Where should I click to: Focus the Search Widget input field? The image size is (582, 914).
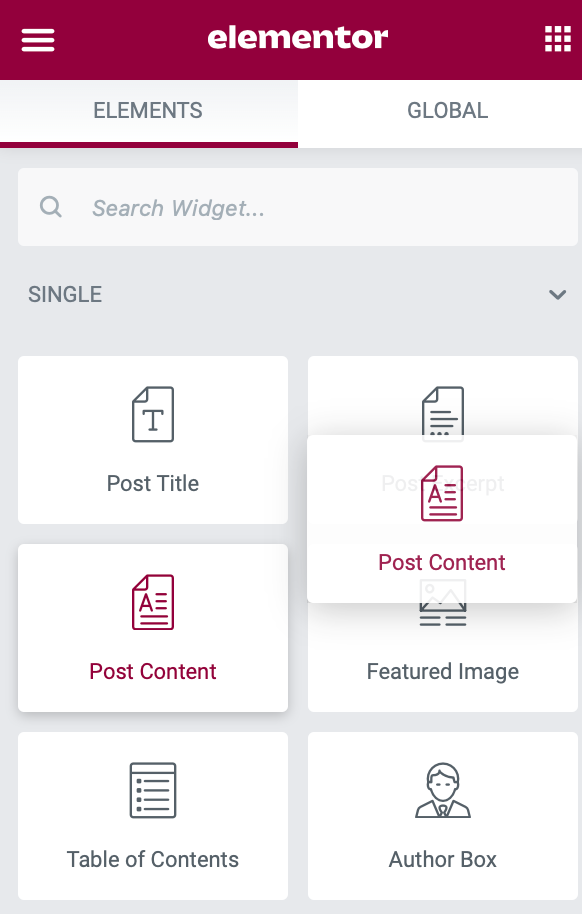point(298,207)
